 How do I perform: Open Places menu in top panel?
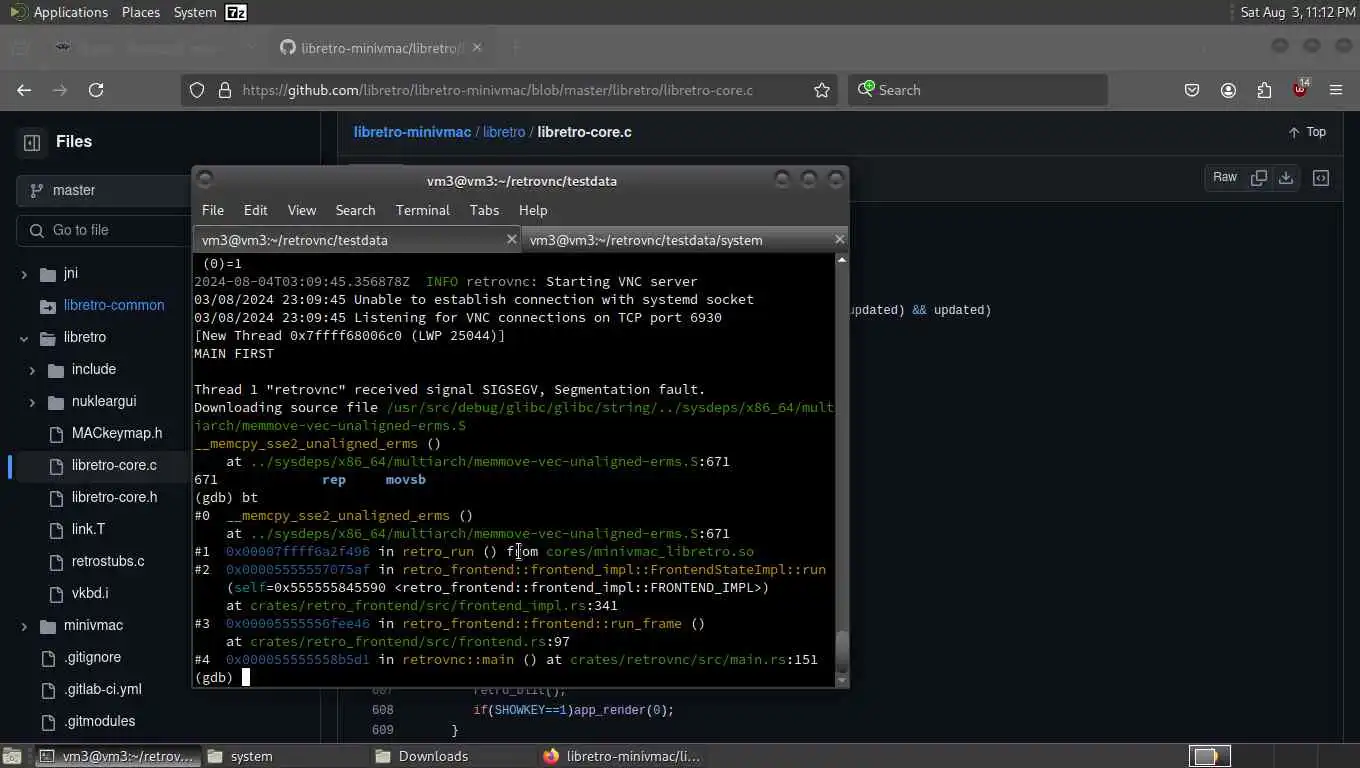pos(141,12)
